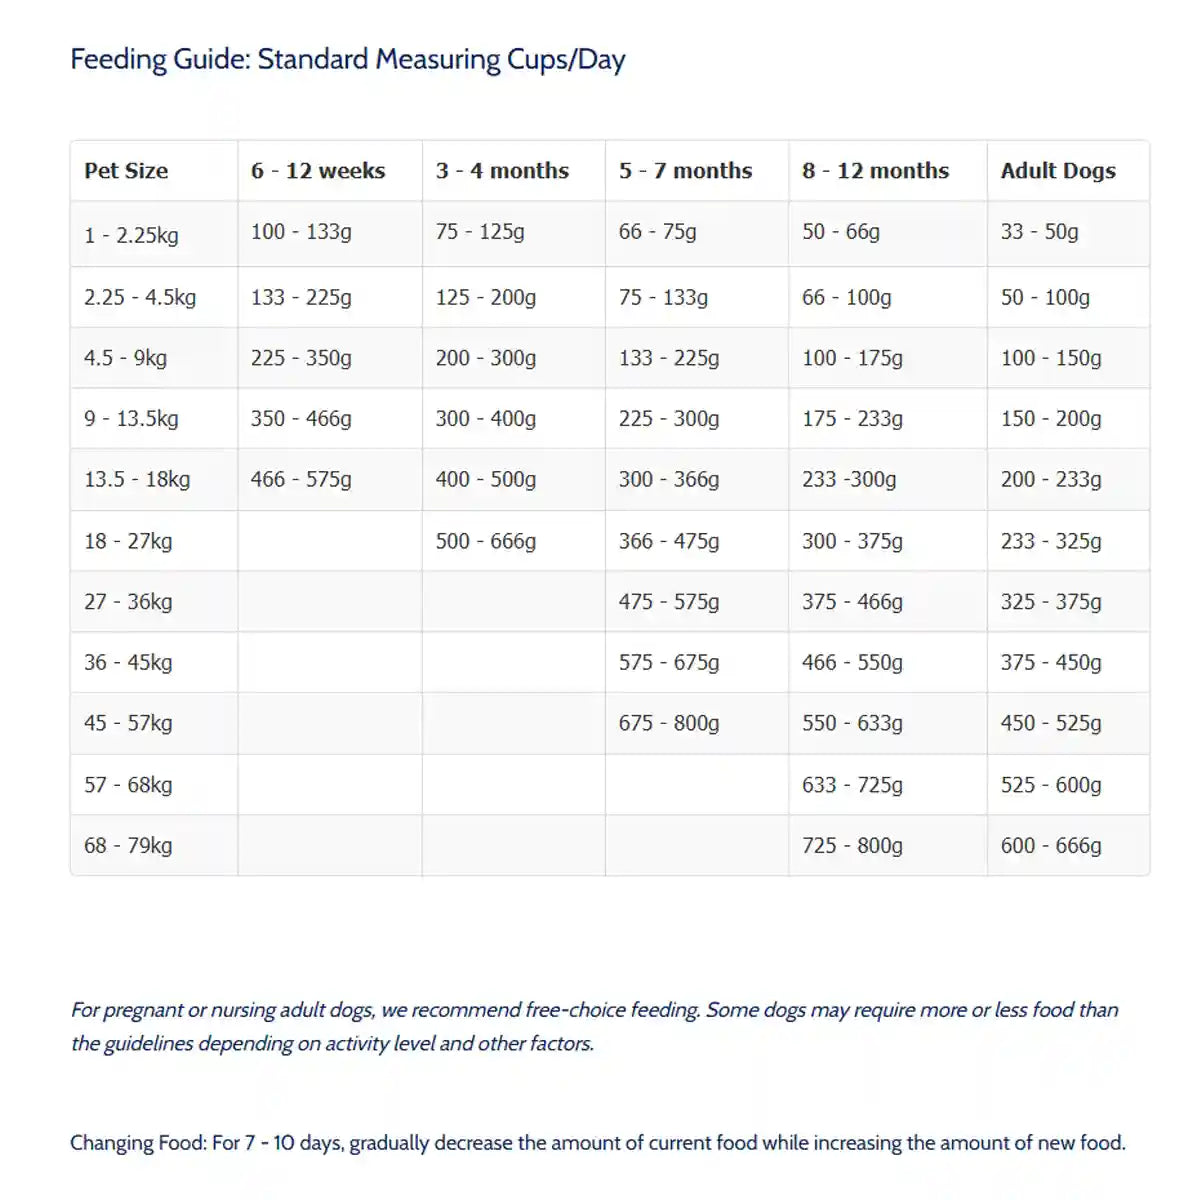Click the Feeding Guide heading text

point(347,59)
